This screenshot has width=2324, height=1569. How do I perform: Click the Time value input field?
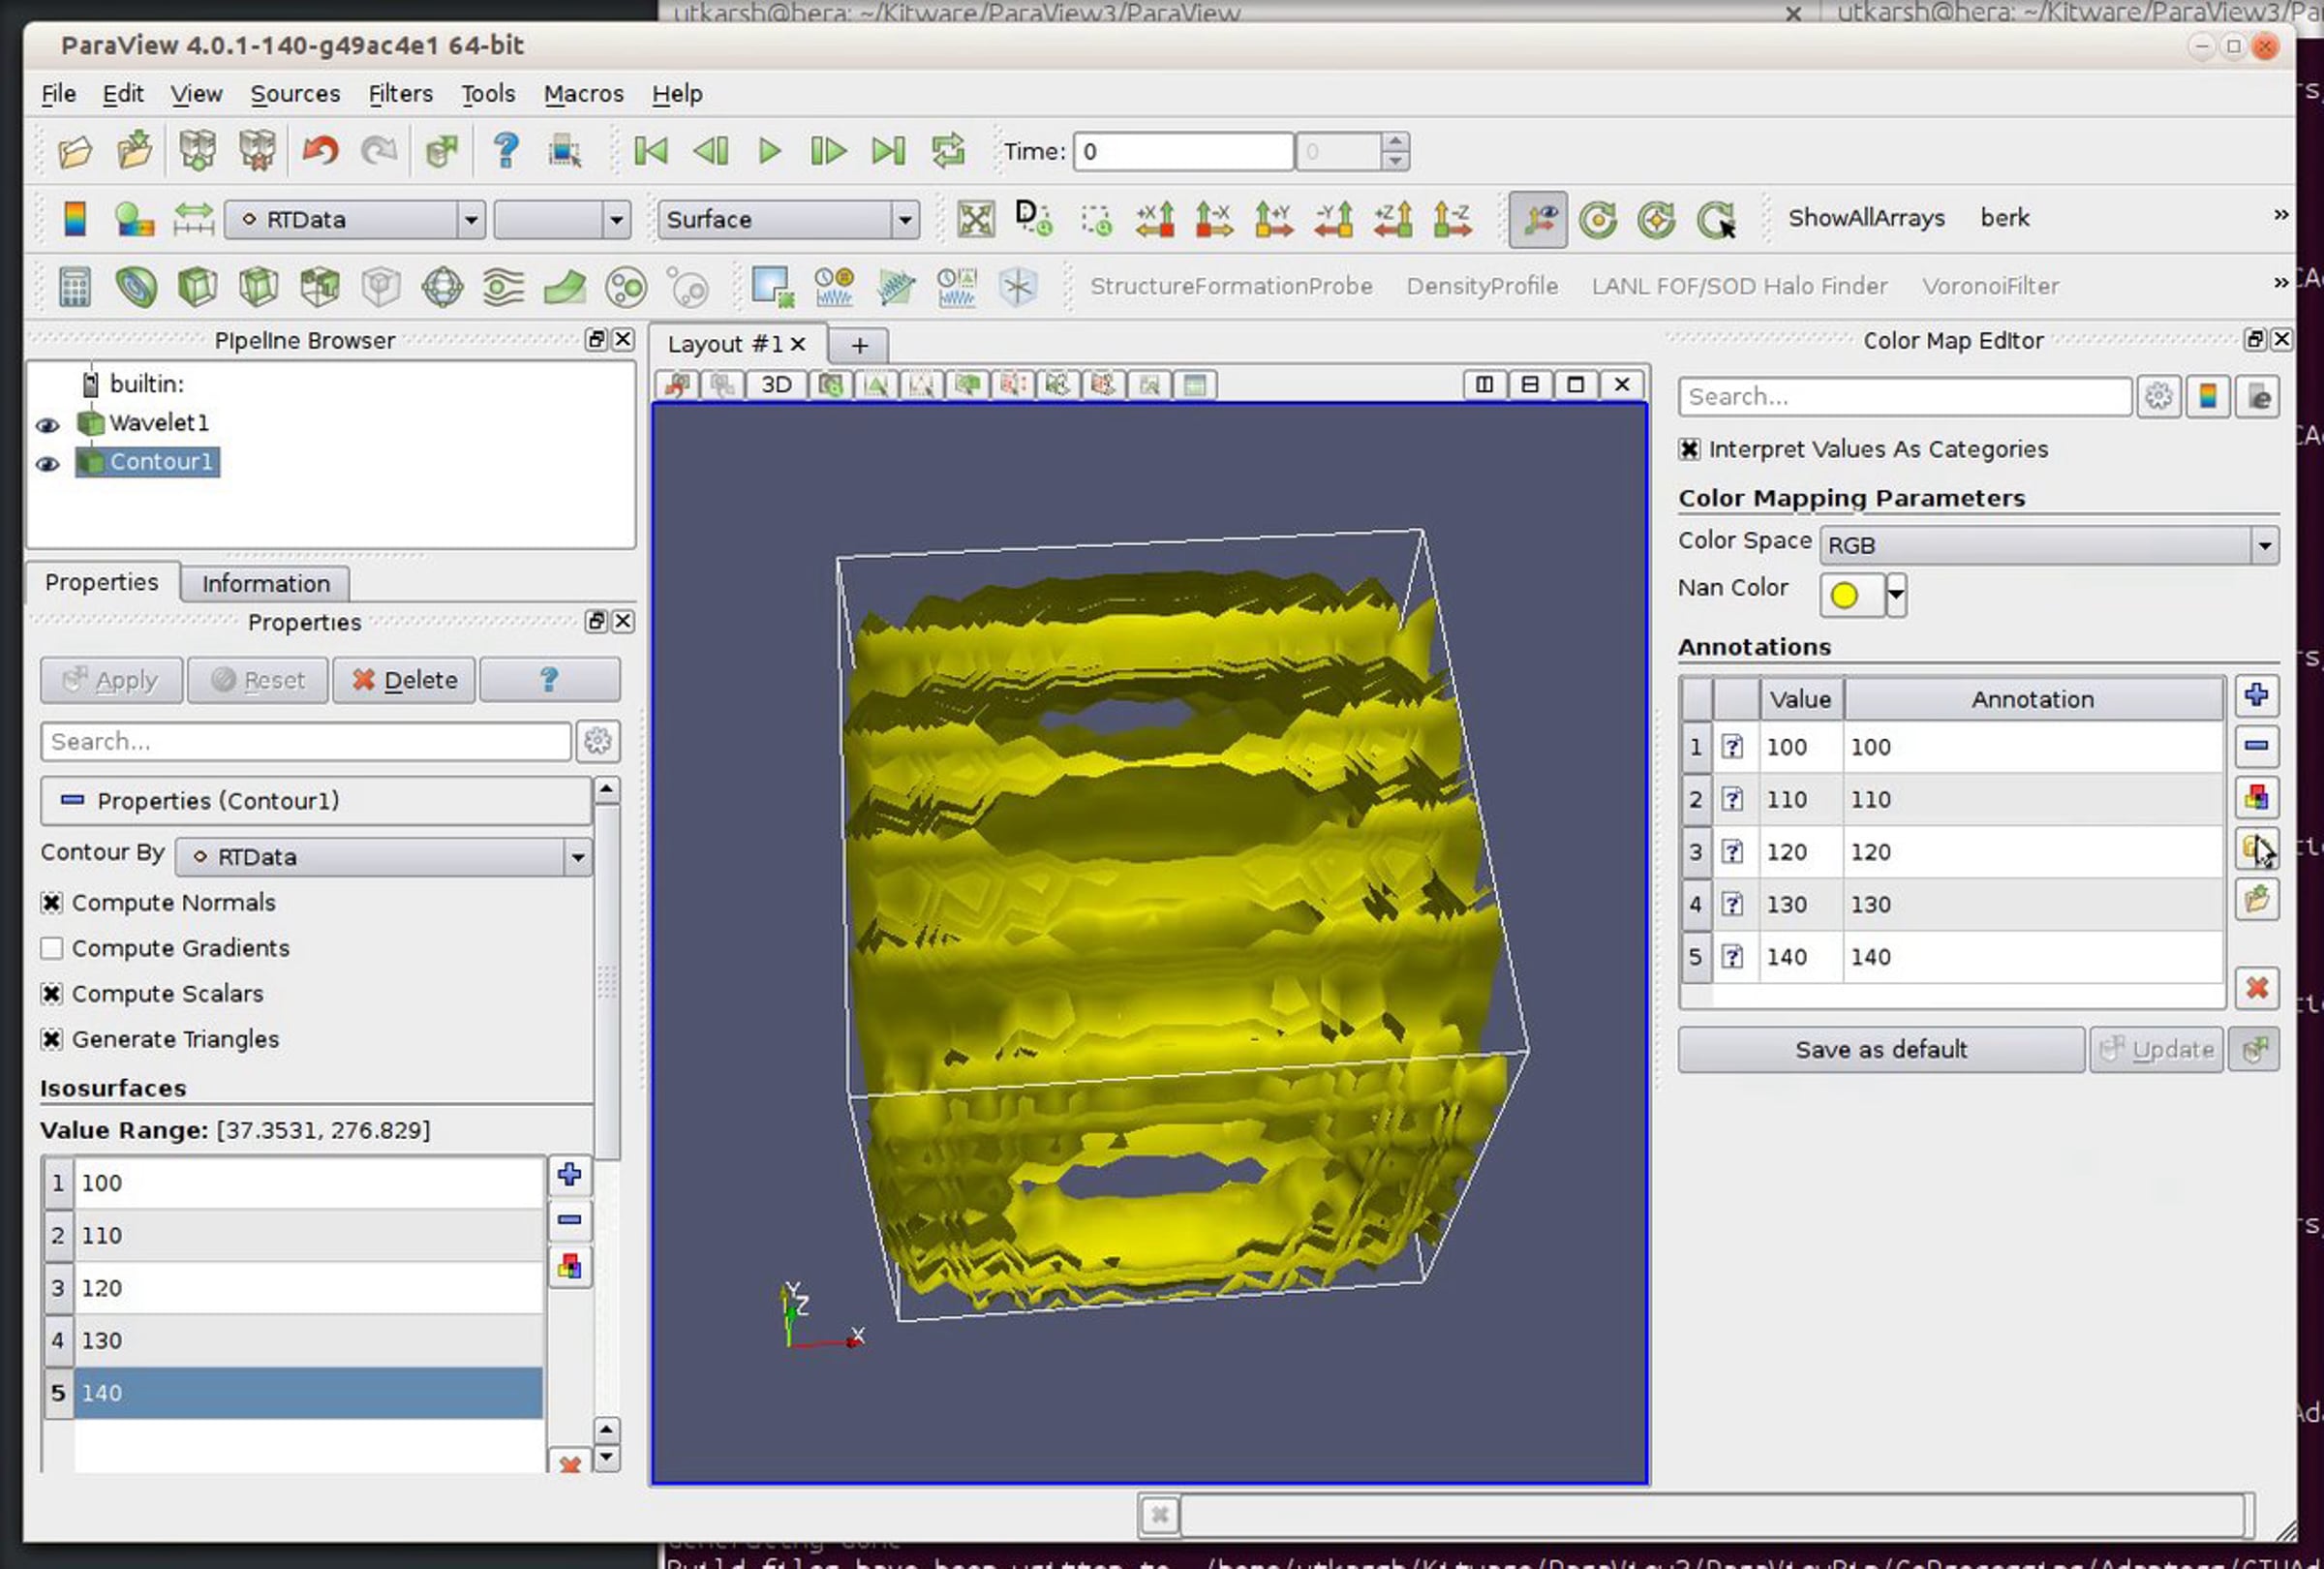(x=1183, y=152)
